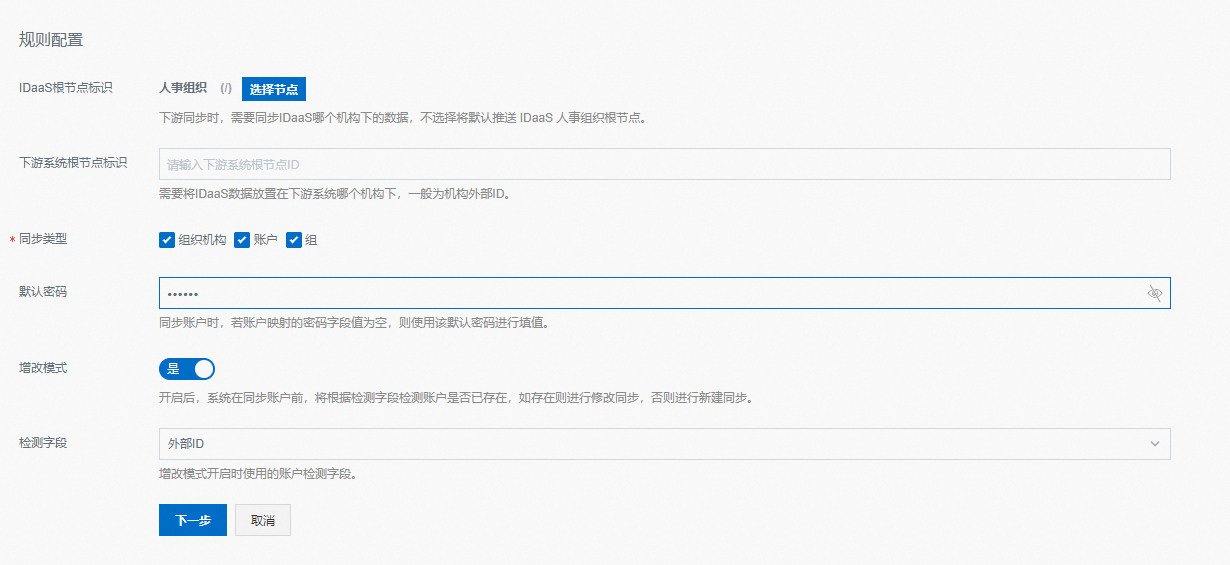Click the (/) node path indicator
This screenshot has width=1230, height=565.
226,89
